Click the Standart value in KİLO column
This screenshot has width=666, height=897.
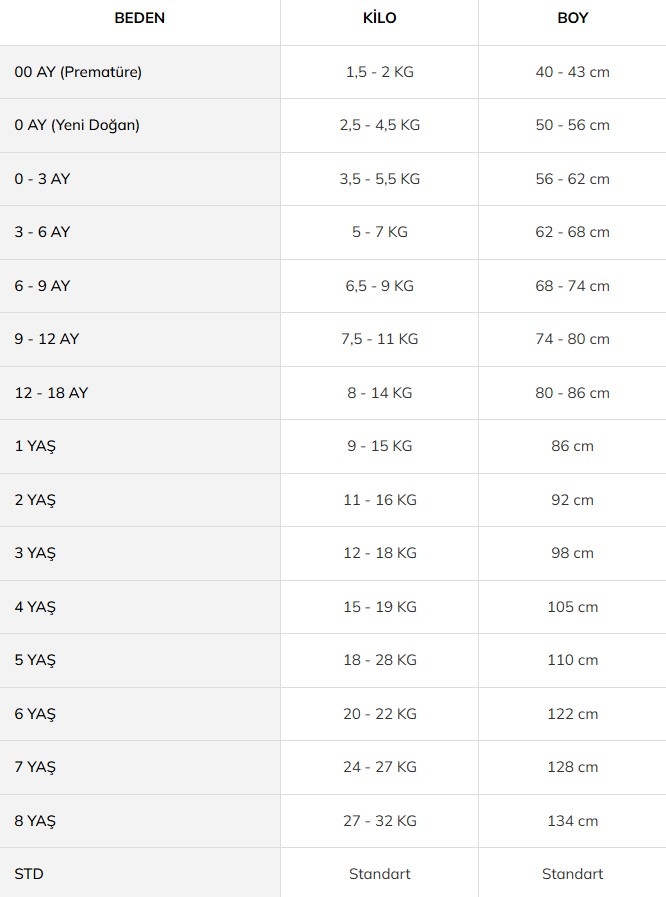click(379, 874)
